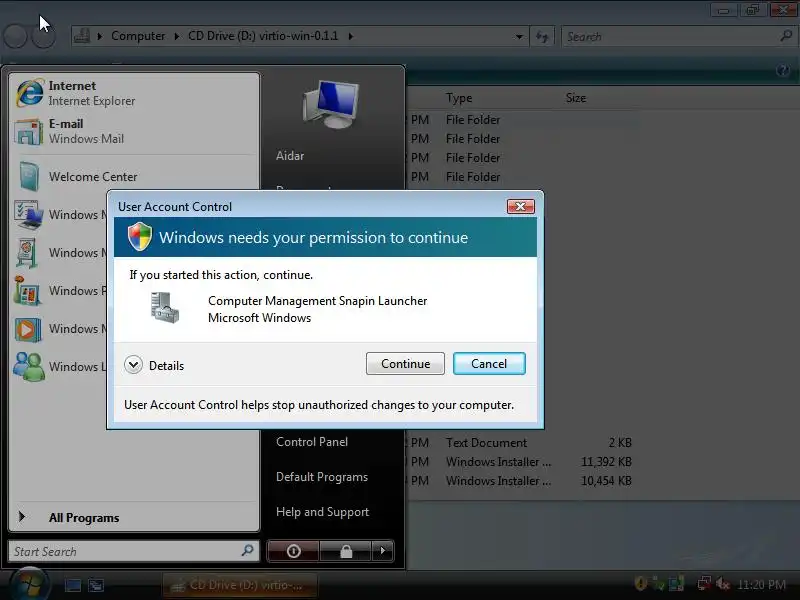Close the User Account Control dialog

click(520, 206)
